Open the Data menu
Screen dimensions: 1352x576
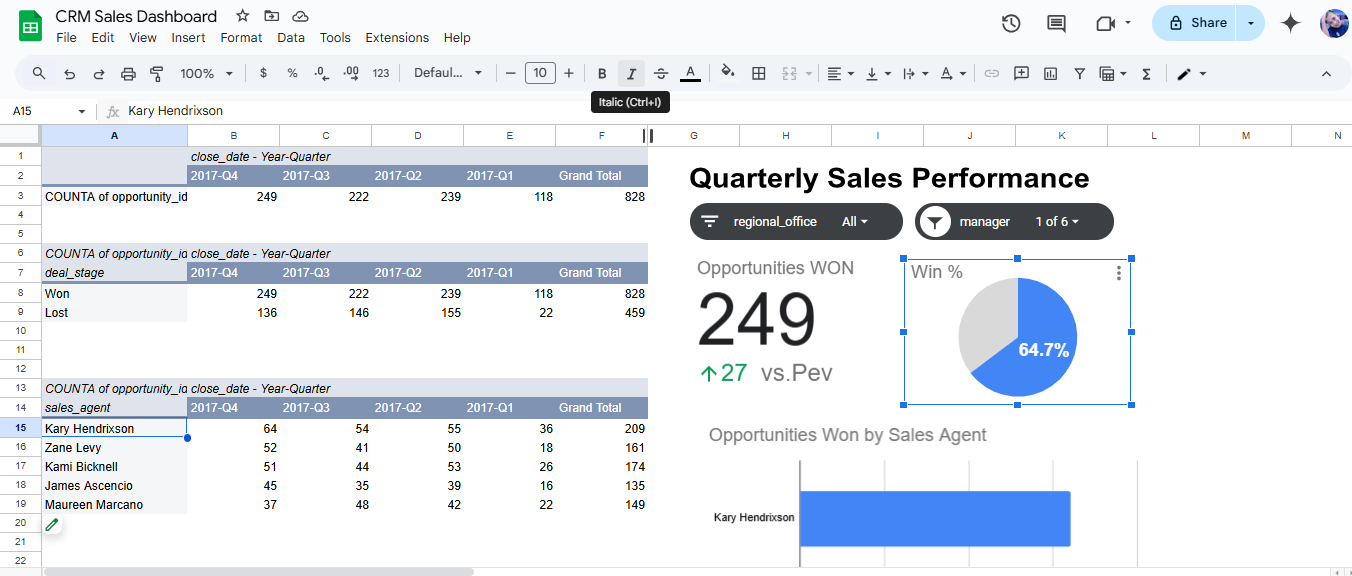pos(291,37)
